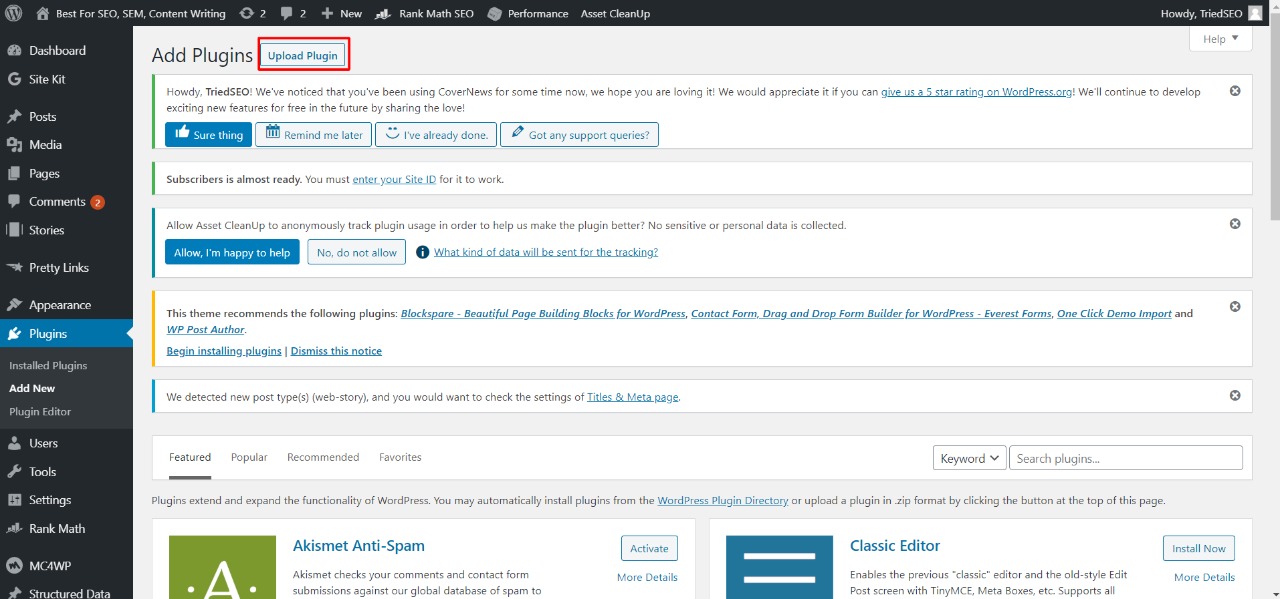This screenshot has width=1280, height=599.
Task: Dismiss the theme recommended plugins notice
Action: pyautogui.click(x=1235, y=306)
